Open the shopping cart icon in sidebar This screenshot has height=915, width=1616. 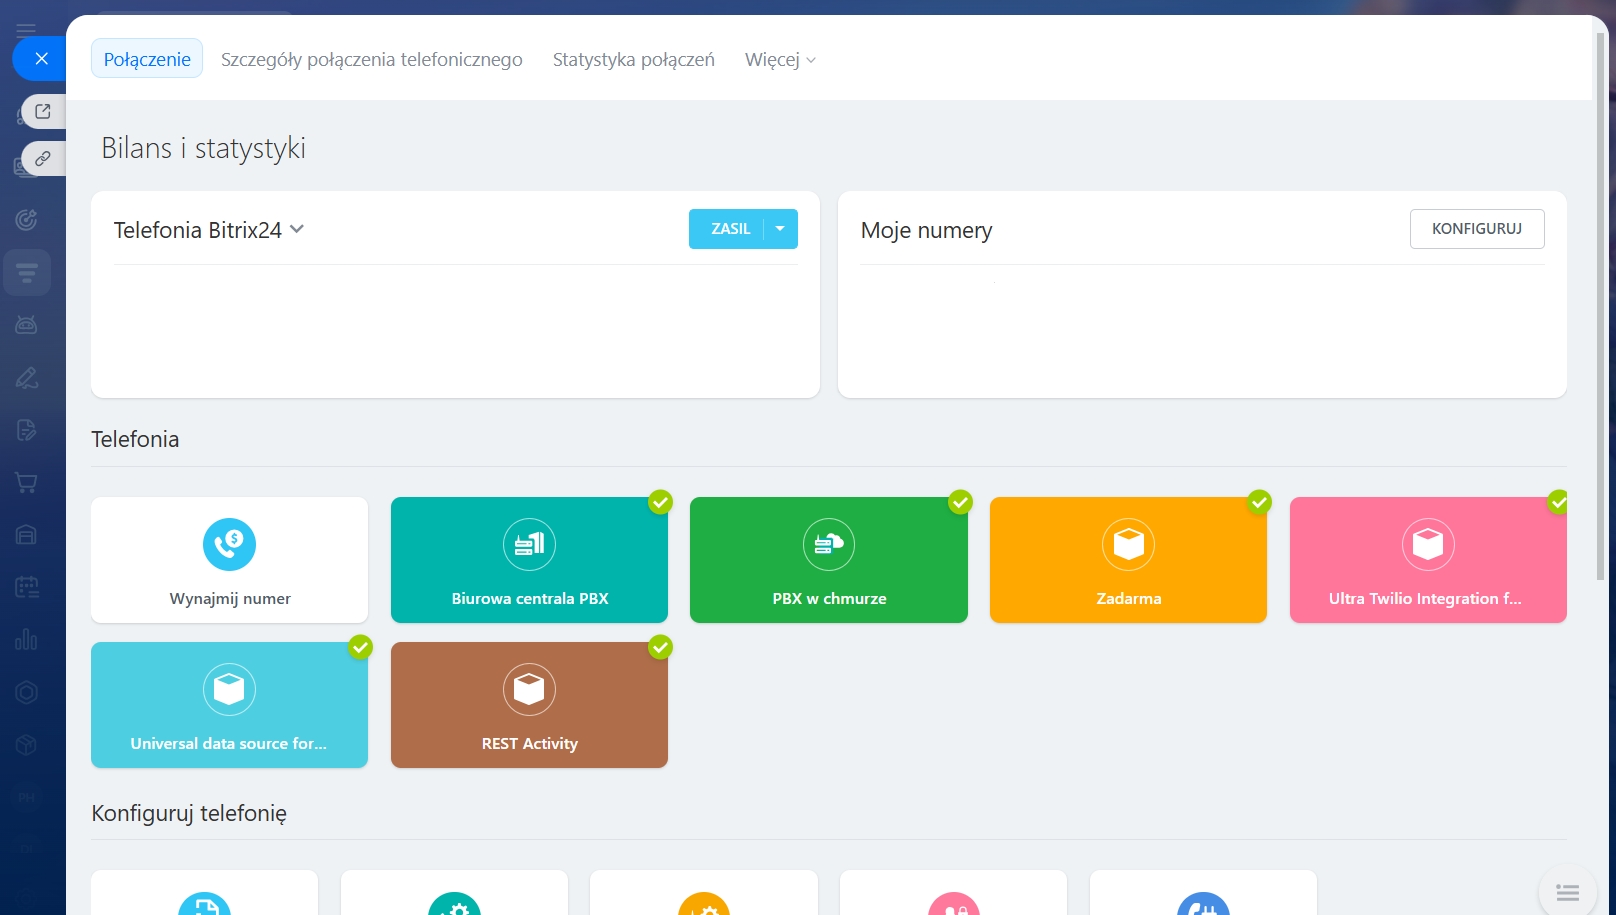click(x=27, y=483)
